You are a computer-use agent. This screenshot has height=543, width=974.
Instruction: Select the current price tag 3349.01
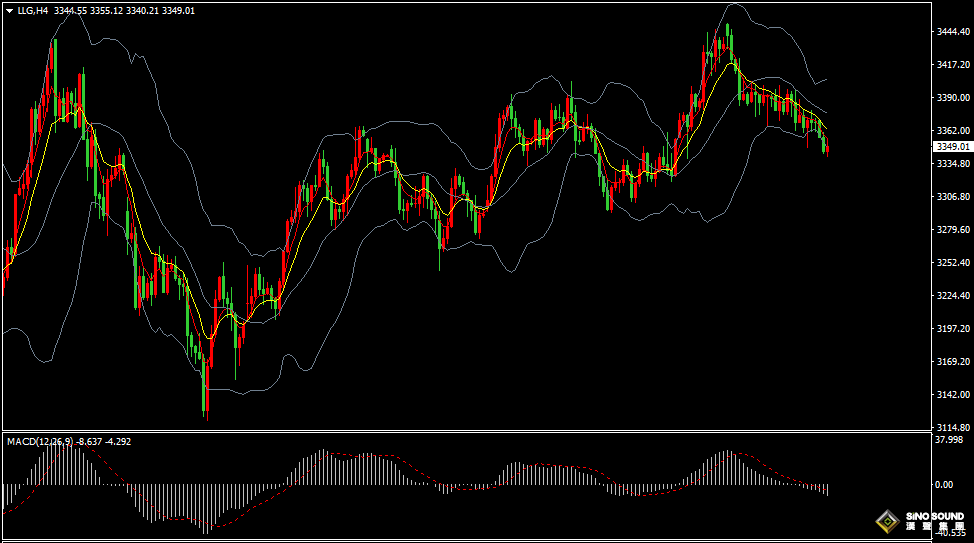pyautogui.click(x=951, y=147)
